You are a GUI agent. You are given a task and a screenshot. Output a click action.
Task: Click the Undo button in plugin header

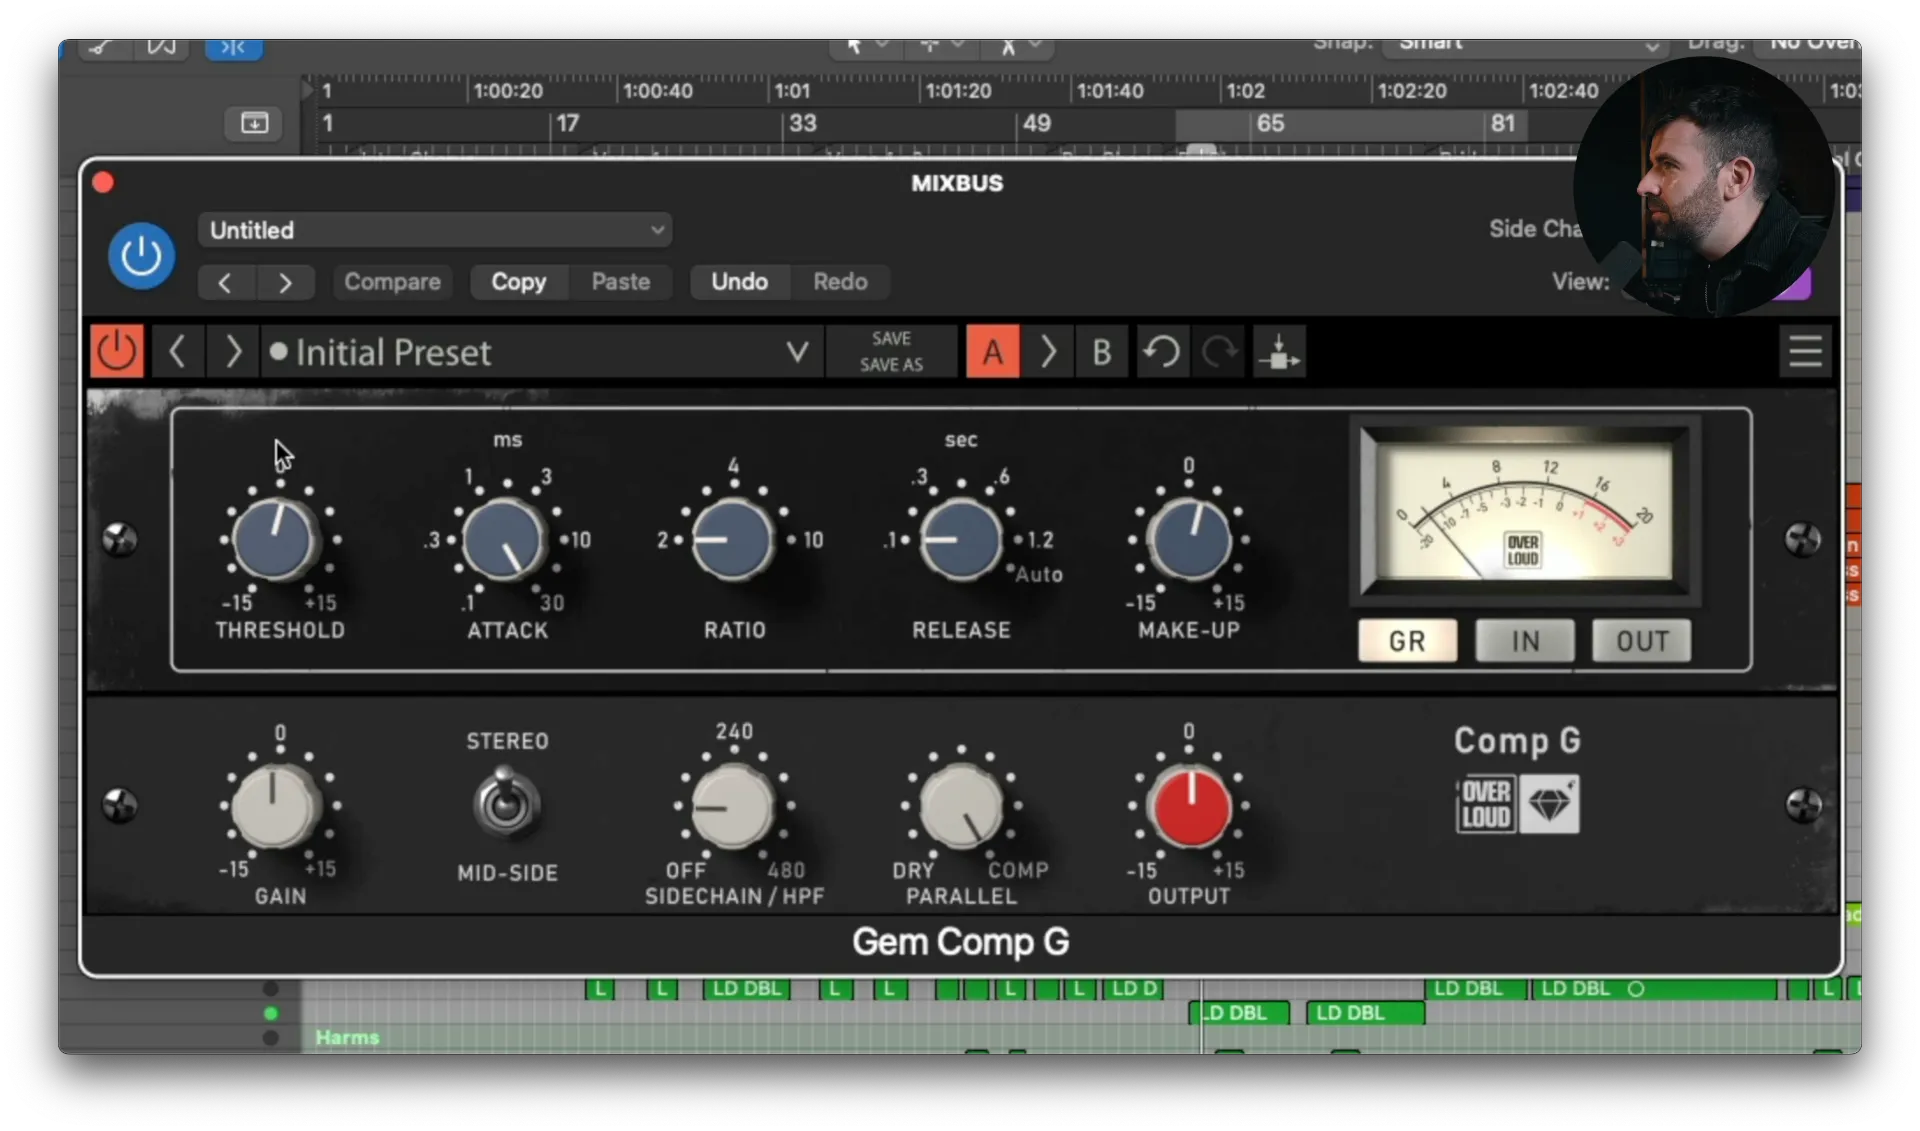[739, 282]
